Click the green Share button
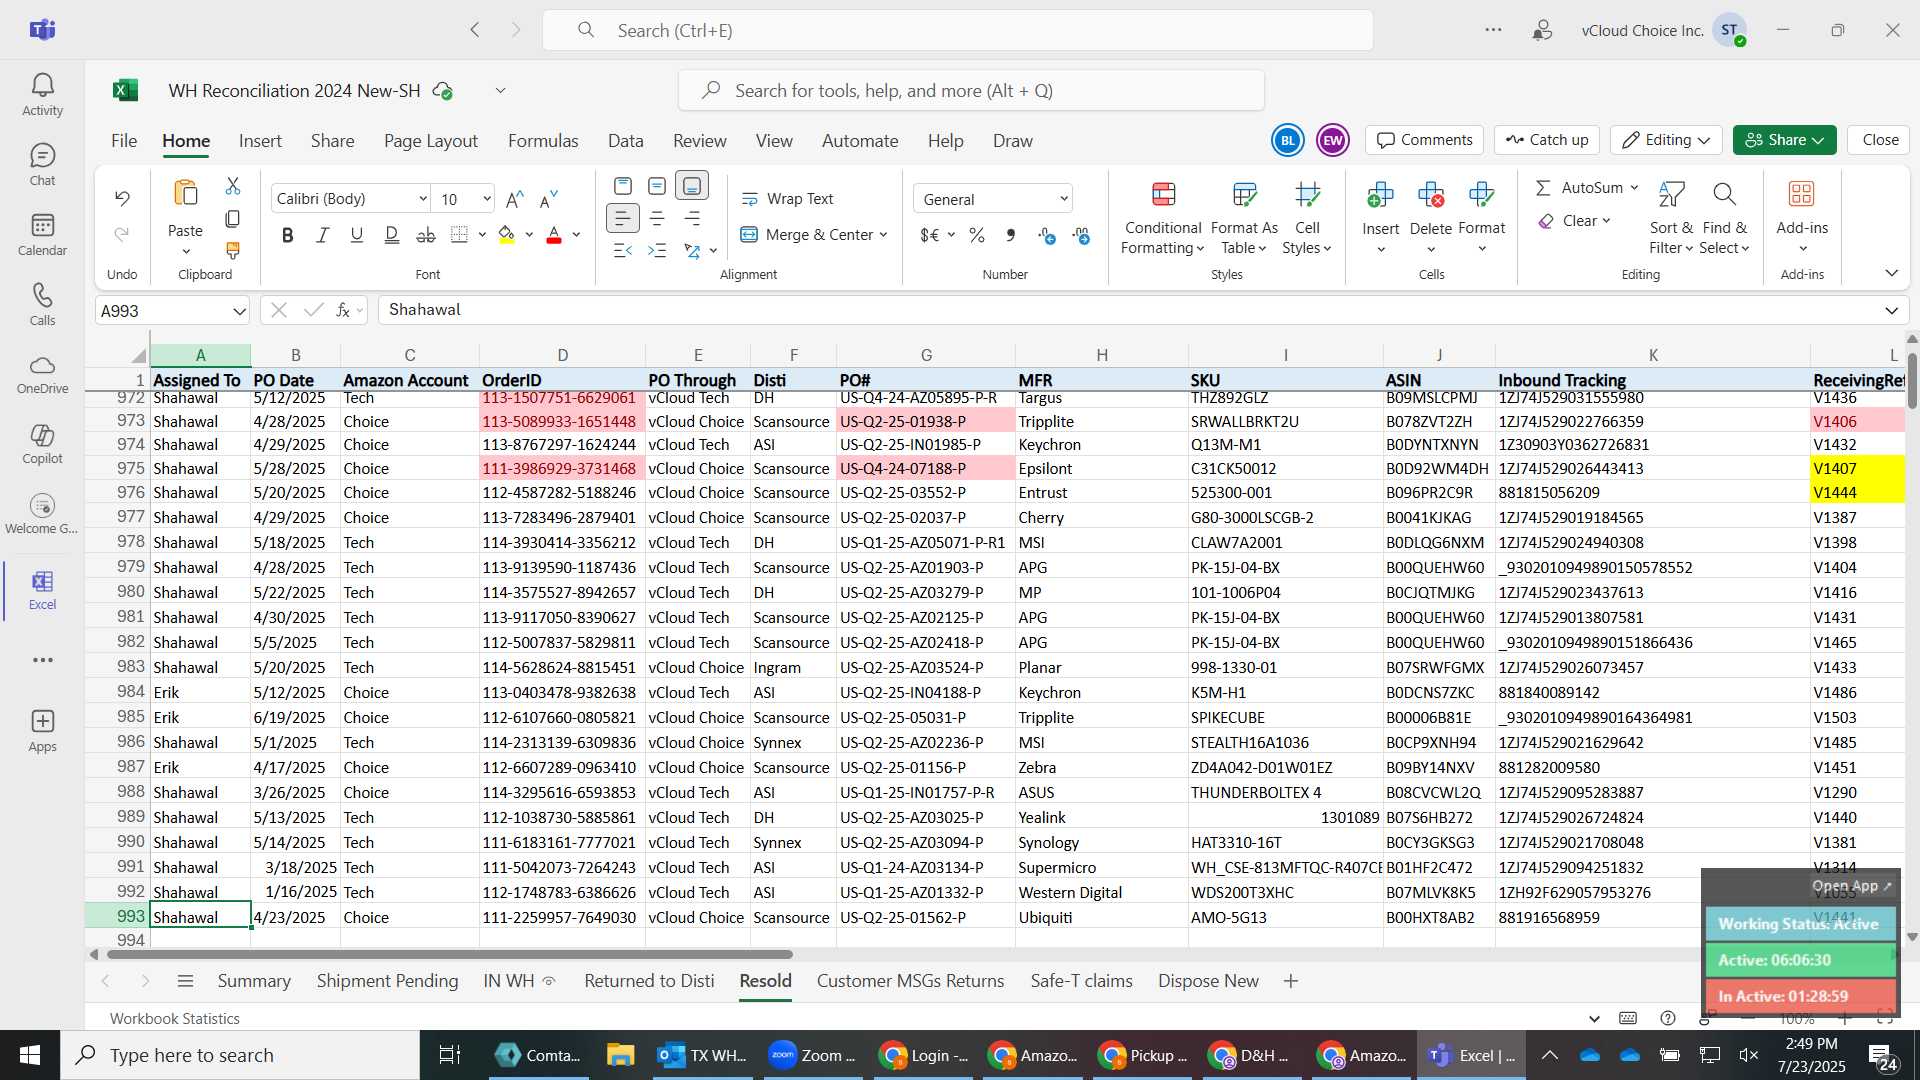 coord(1784,140)
